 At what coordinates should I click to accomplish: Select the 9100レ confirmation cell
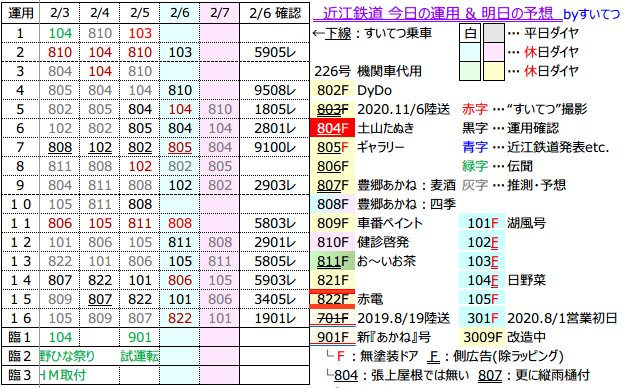(x=275, y=147)
